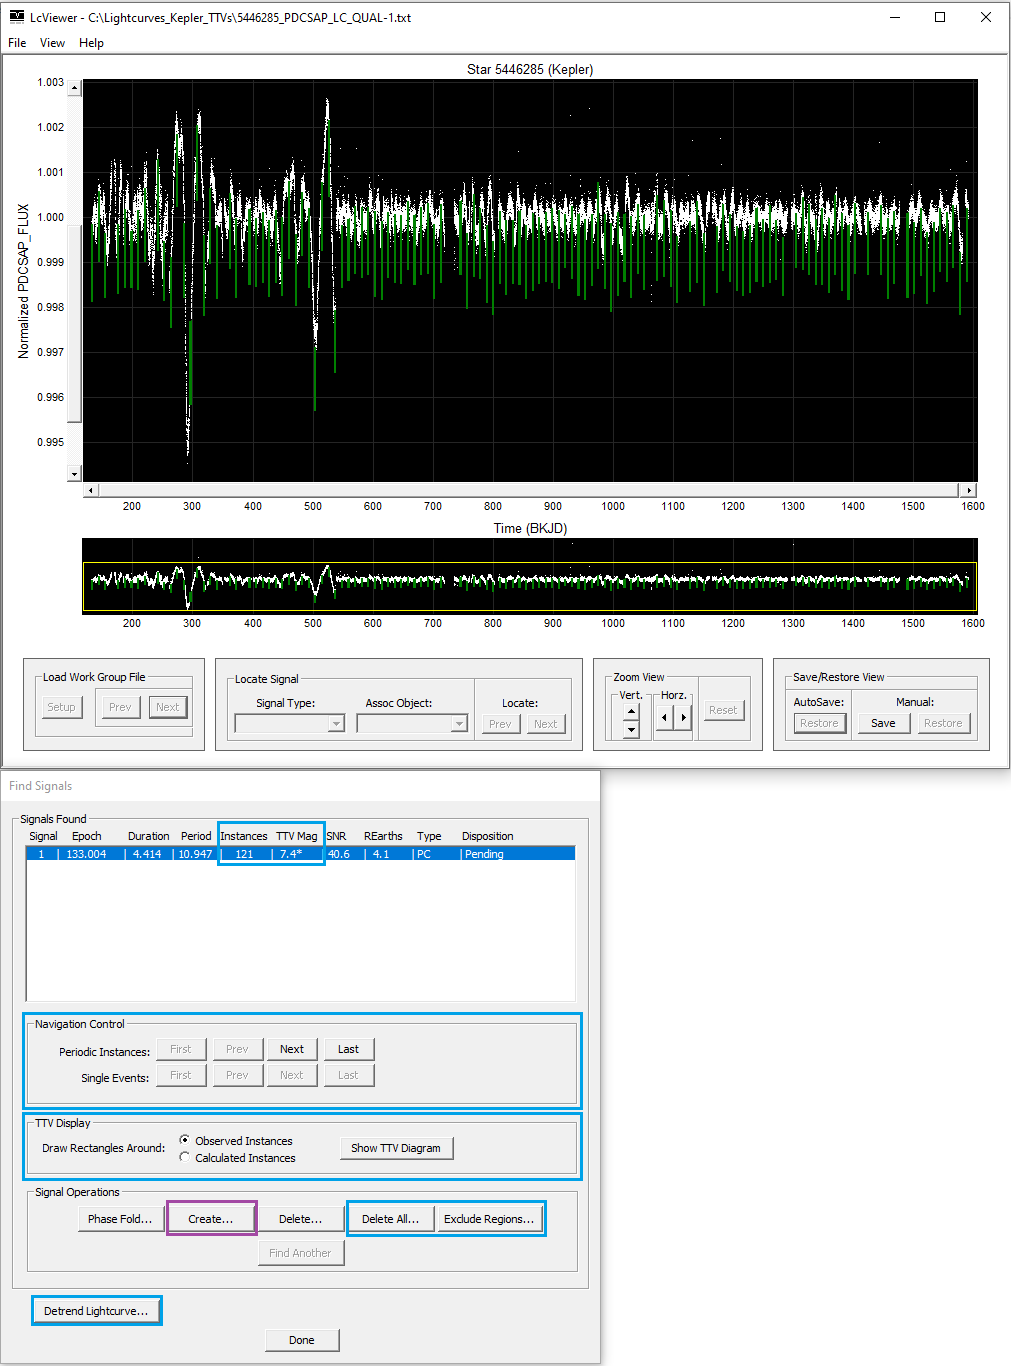Select the Observed Instances radio button
This screenshot has height=1366, width=1011.
(x=185, y=1140)
